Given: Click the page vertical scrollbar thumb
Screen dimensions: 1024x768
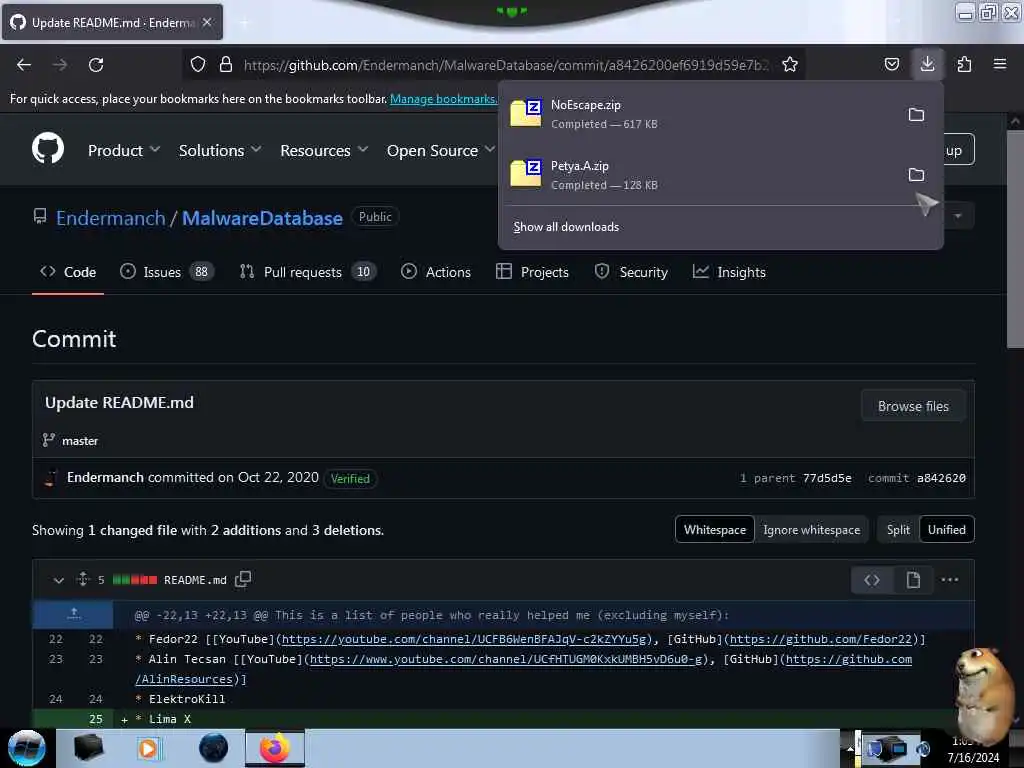Looking at the screenshot, I should tap(1014, 240).
